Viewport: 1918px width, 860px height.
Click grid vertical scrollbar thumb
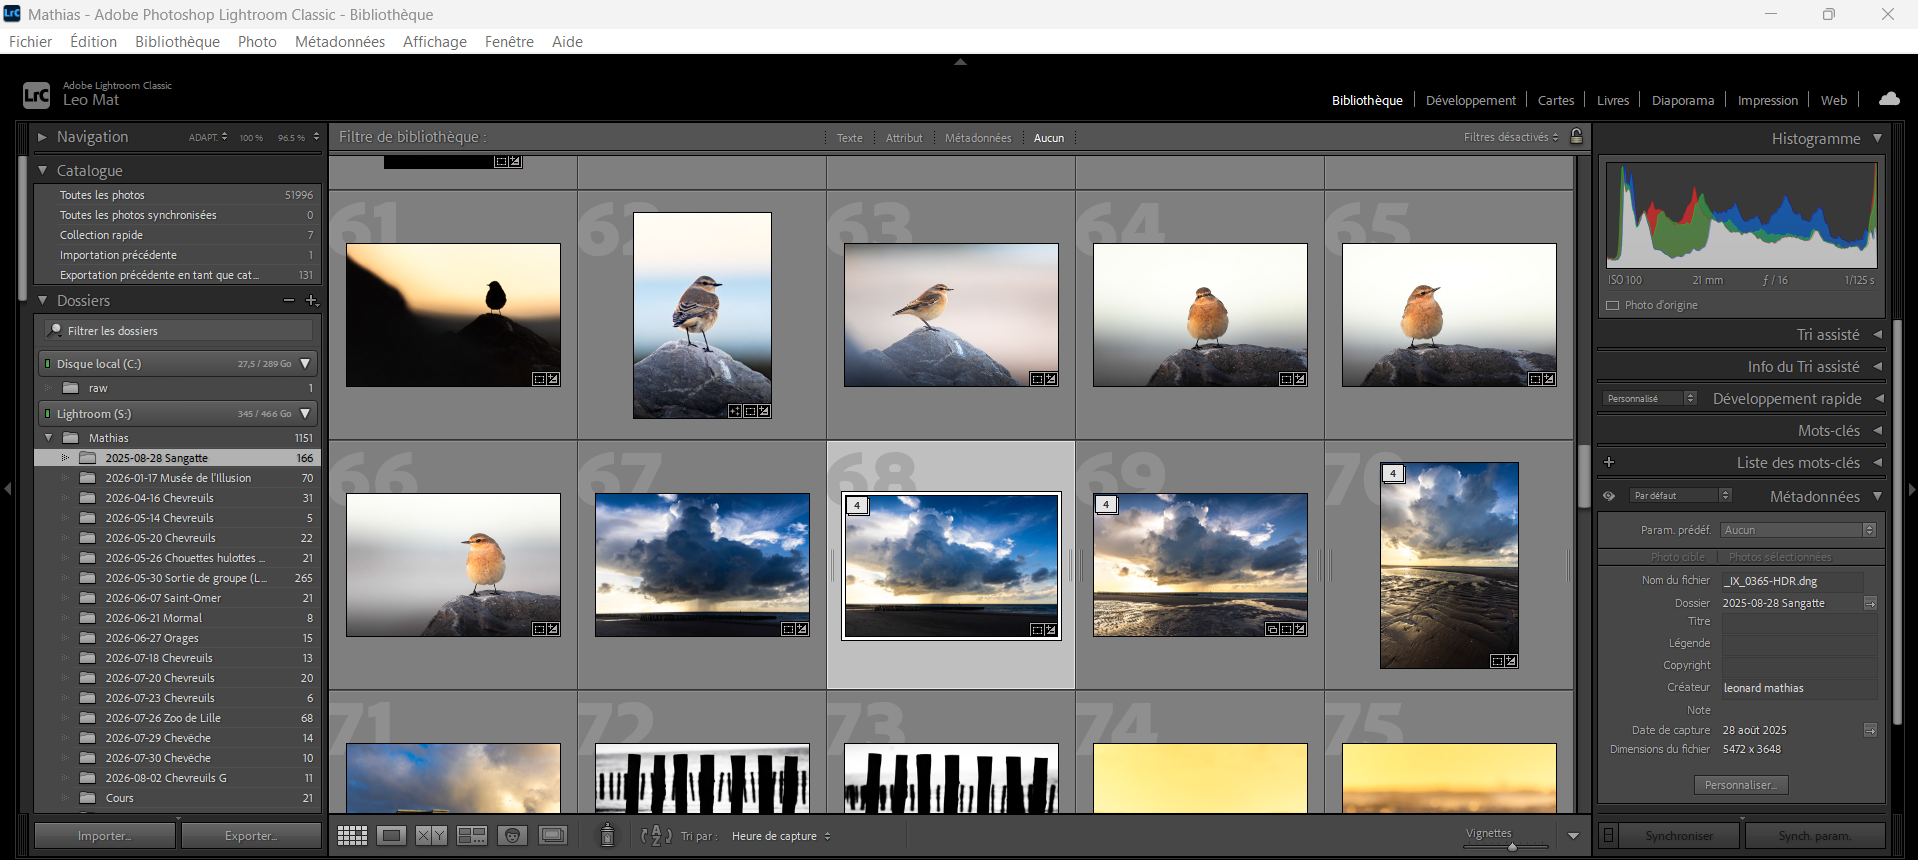coord(1584,476)
